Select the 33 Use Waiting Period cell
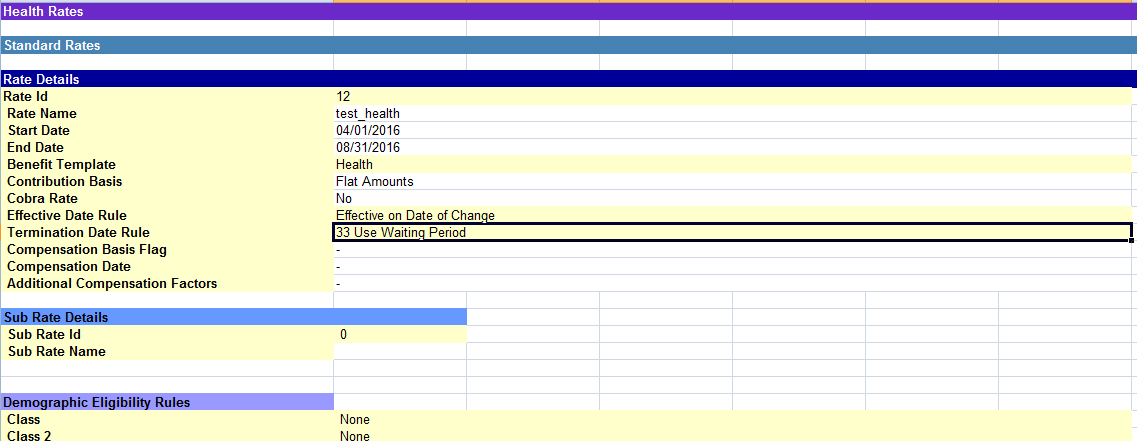Screen dimensions: 1137x441 point(732,233)
